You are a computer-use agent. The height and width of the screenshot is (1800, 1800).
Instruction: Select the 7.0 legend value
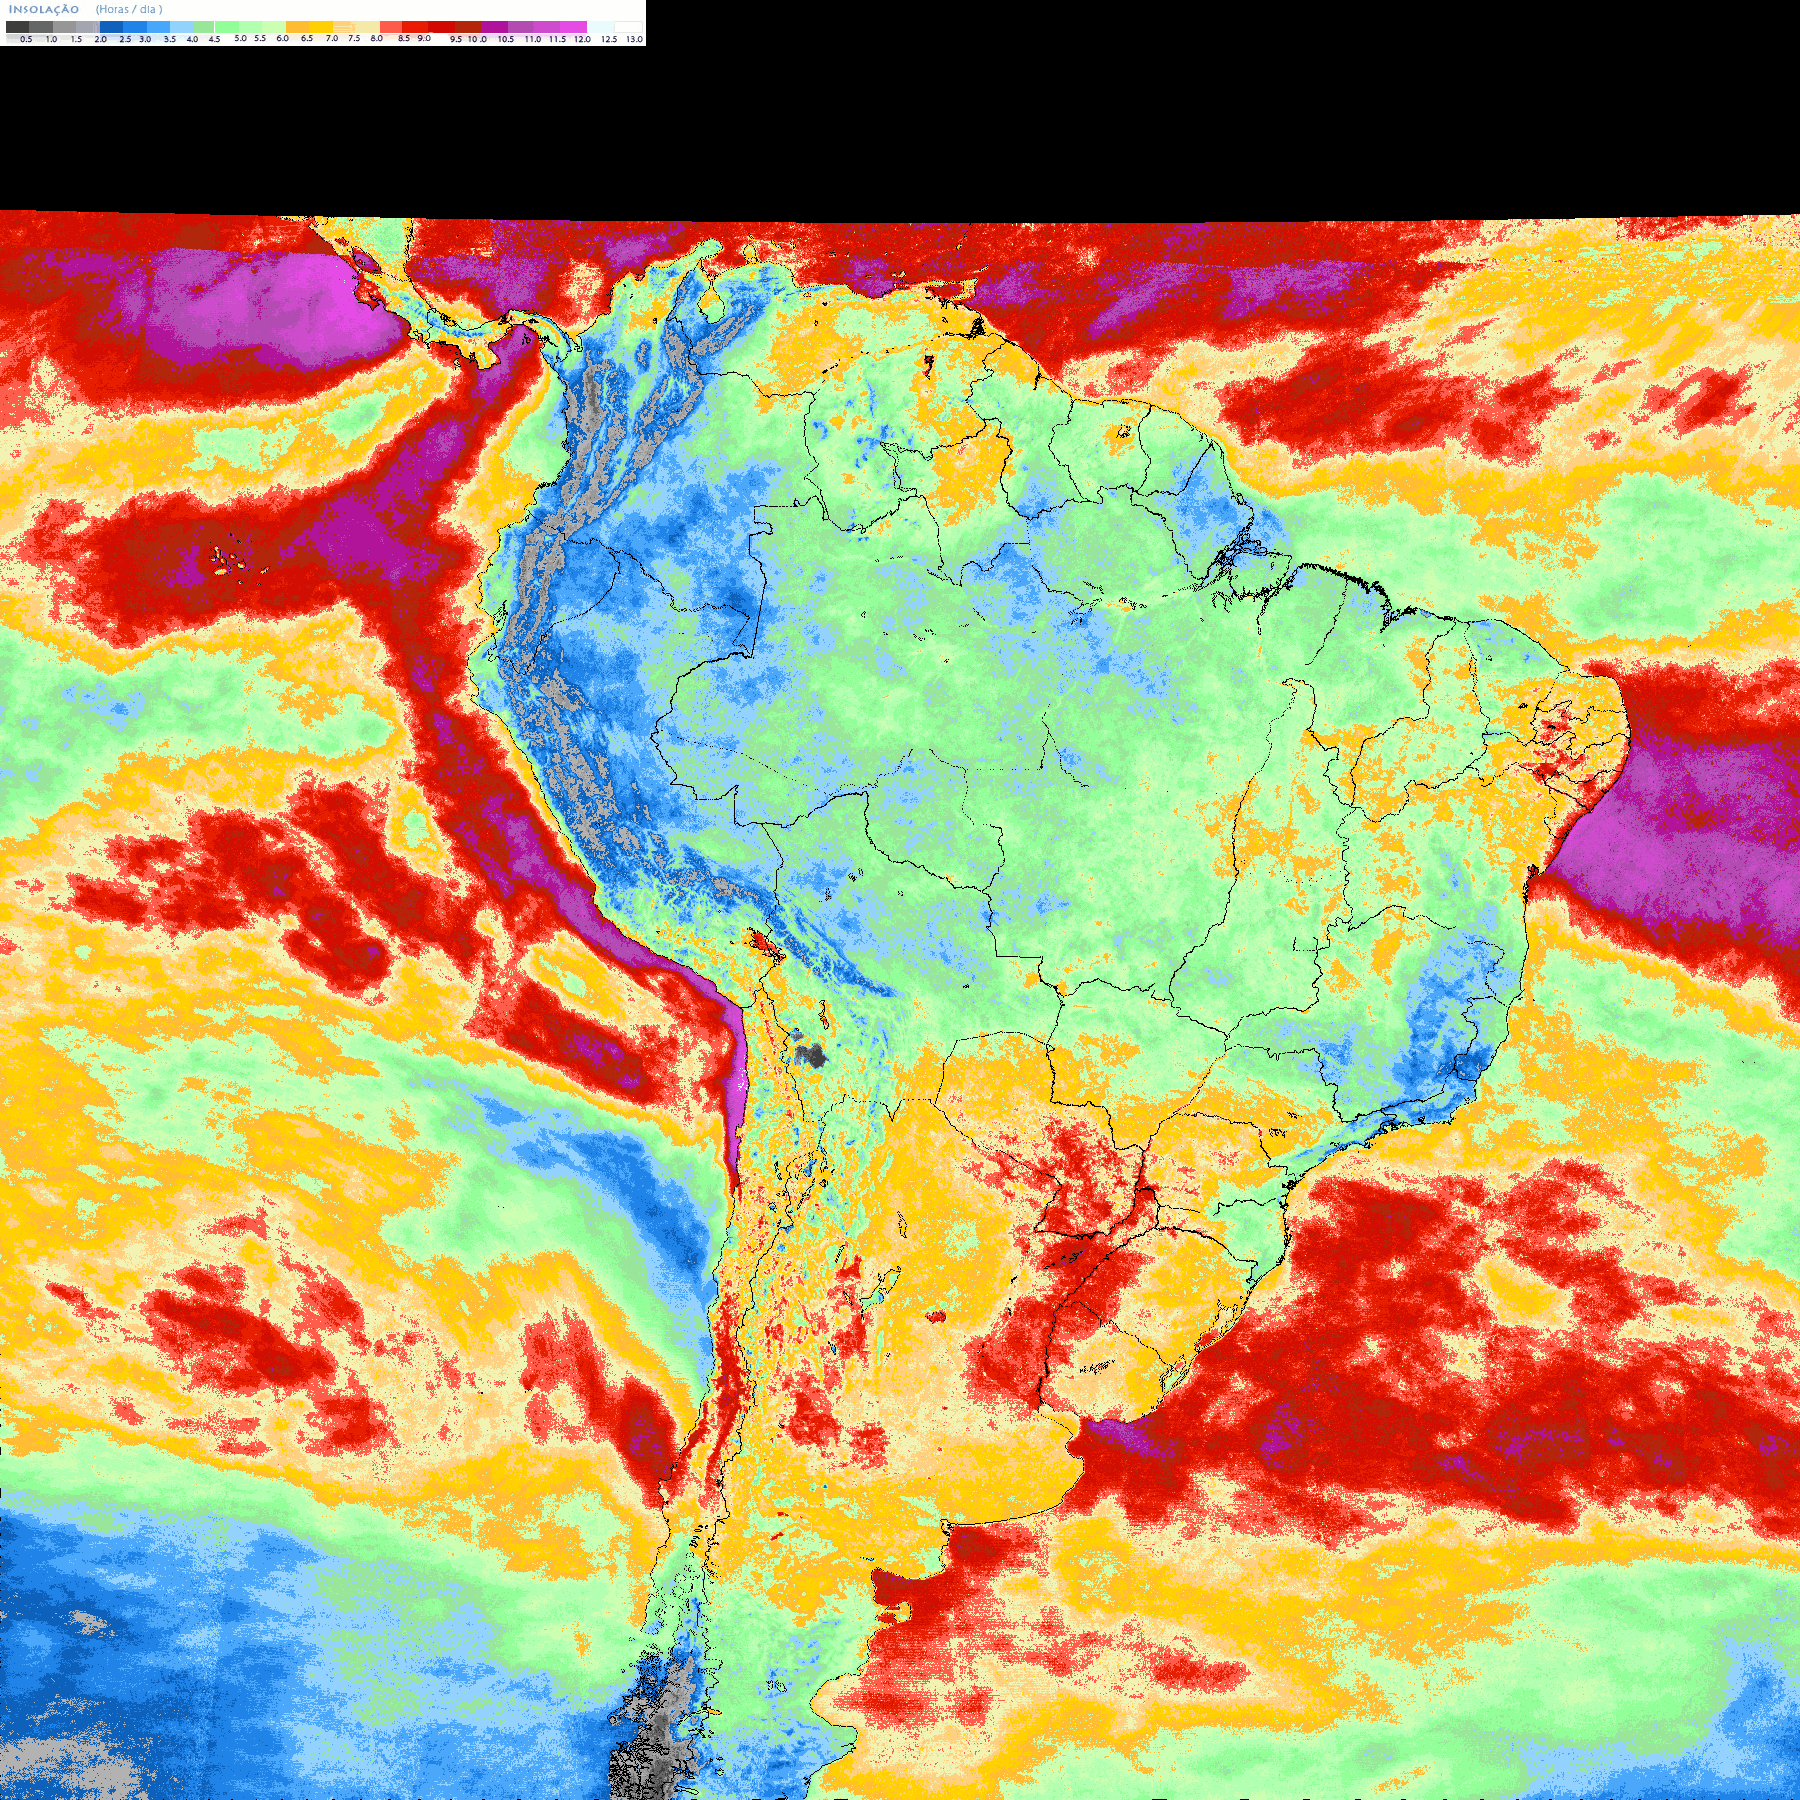332,38
